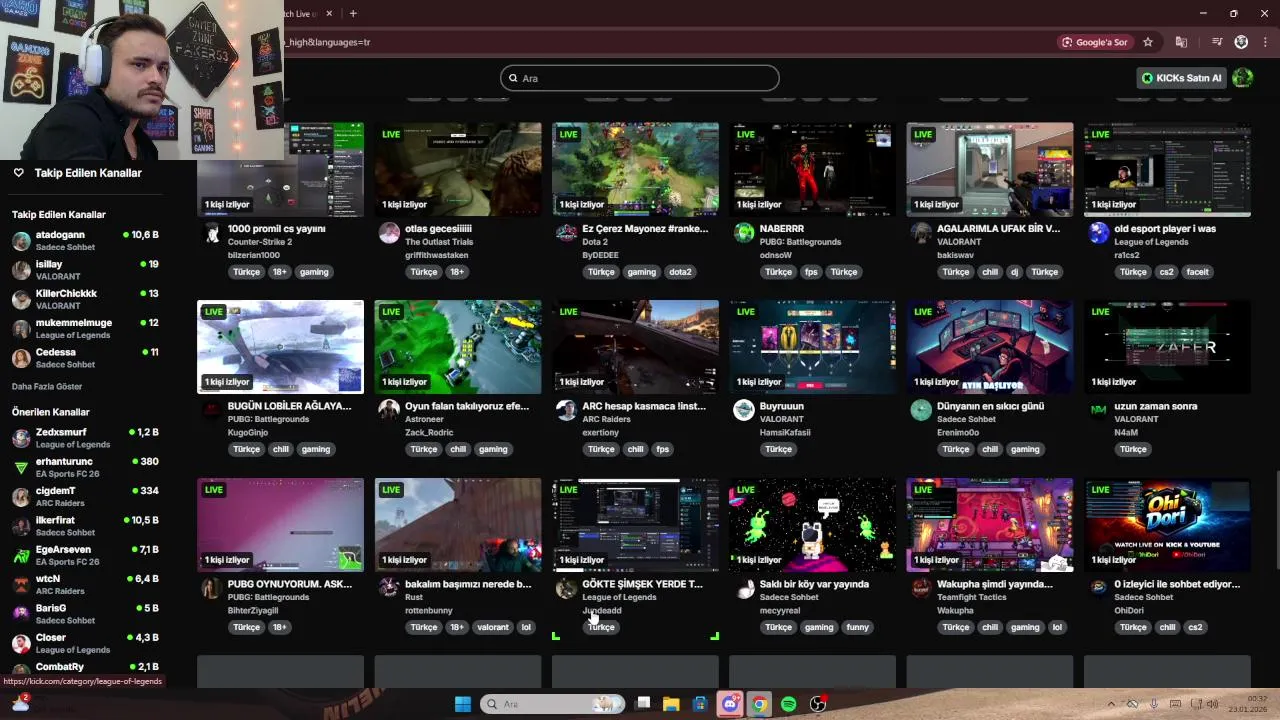Select 18+ tag under BihterZiyagill stream
Screen dimensions: 1280x720
[279, 627]
